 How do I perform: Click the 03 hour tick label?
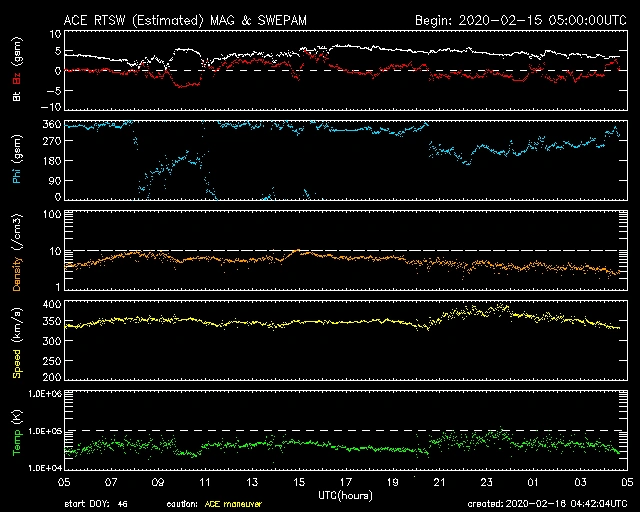tap(580, 482)
